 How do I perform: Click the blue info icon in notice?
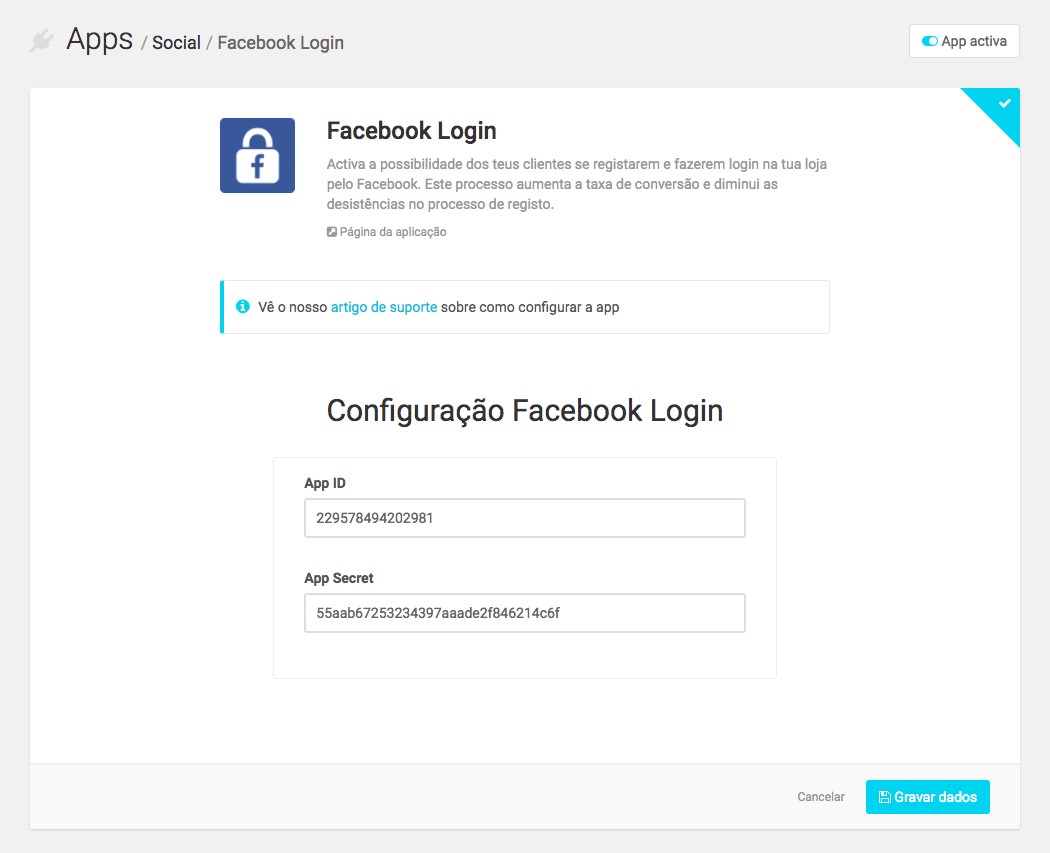pyautogui.click(x=242, y=307)
